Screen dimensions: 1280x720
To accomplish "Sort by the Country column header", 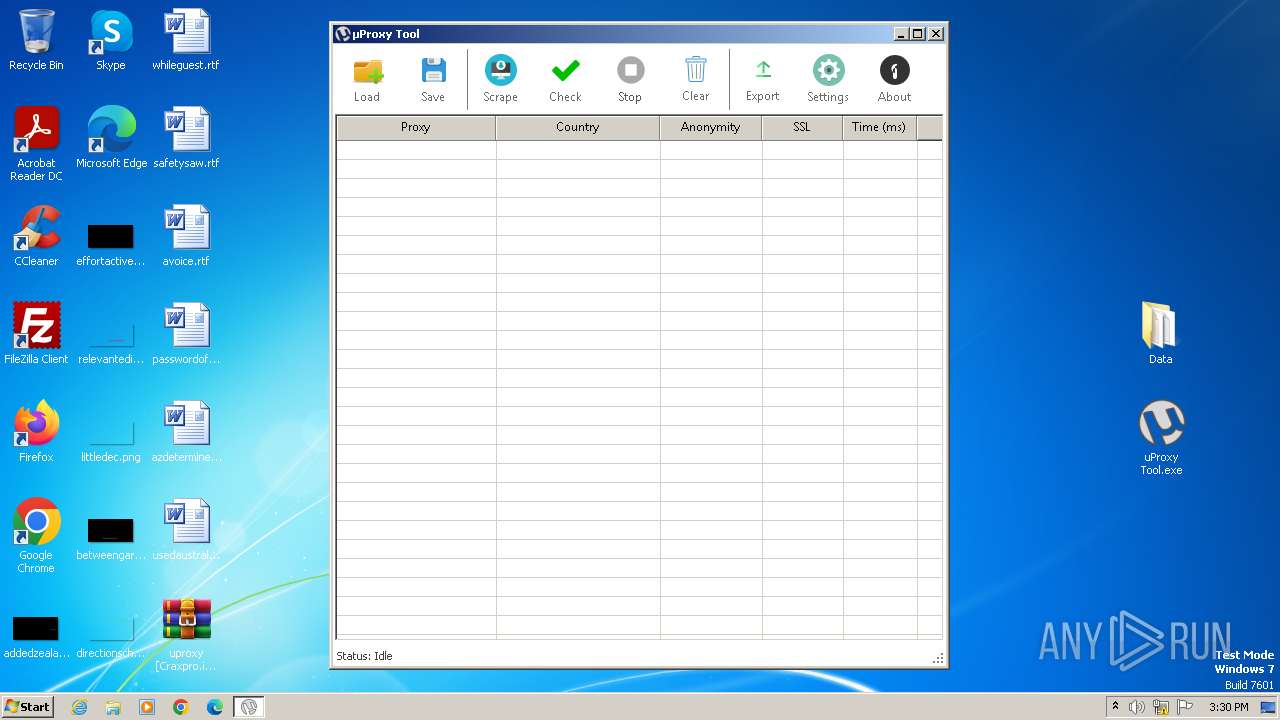I will pos(577,127).
